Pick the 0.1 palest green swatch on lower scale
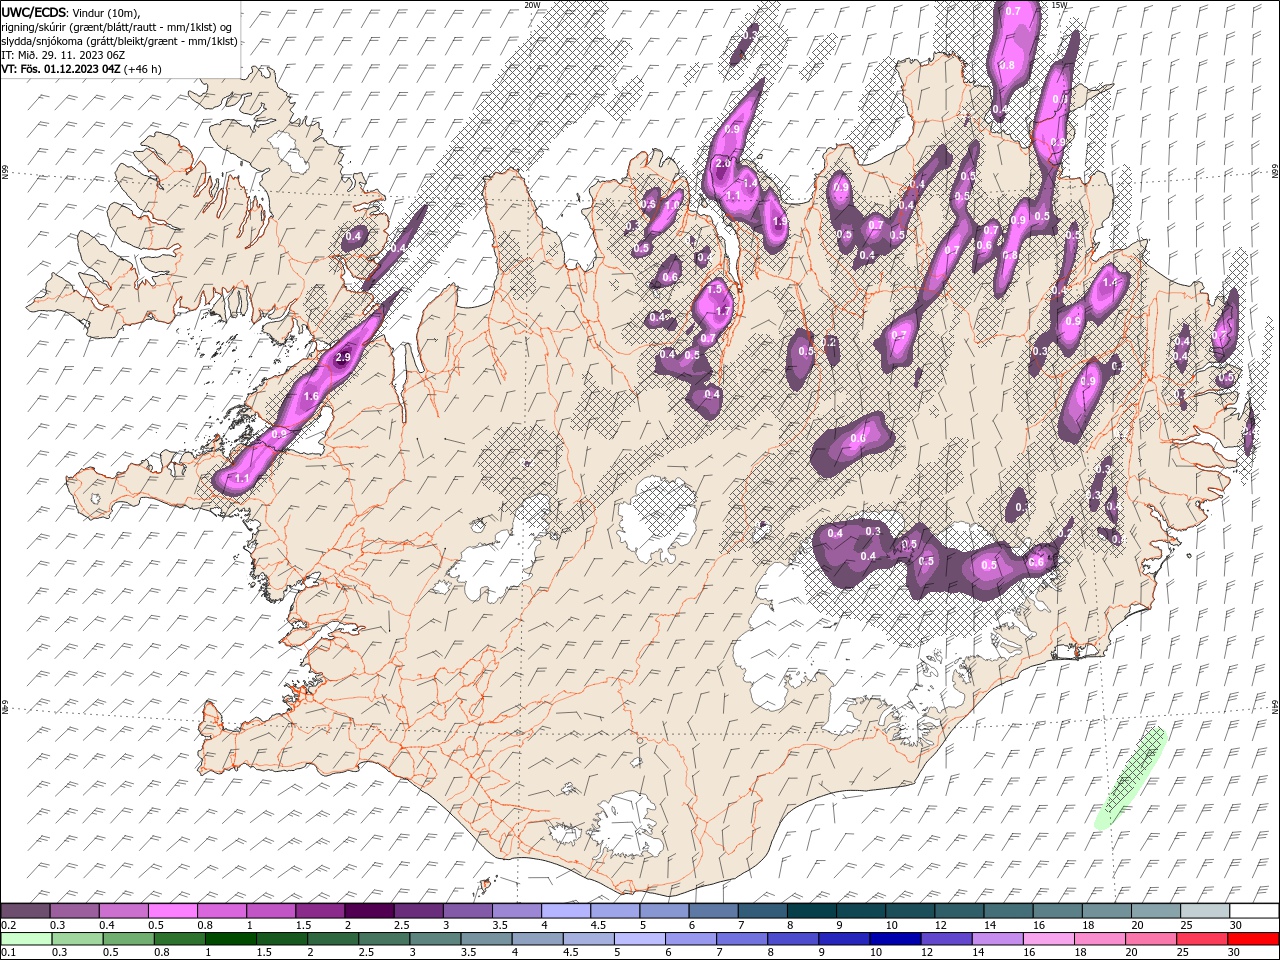 pyautogui.click(x=26, y=939)
